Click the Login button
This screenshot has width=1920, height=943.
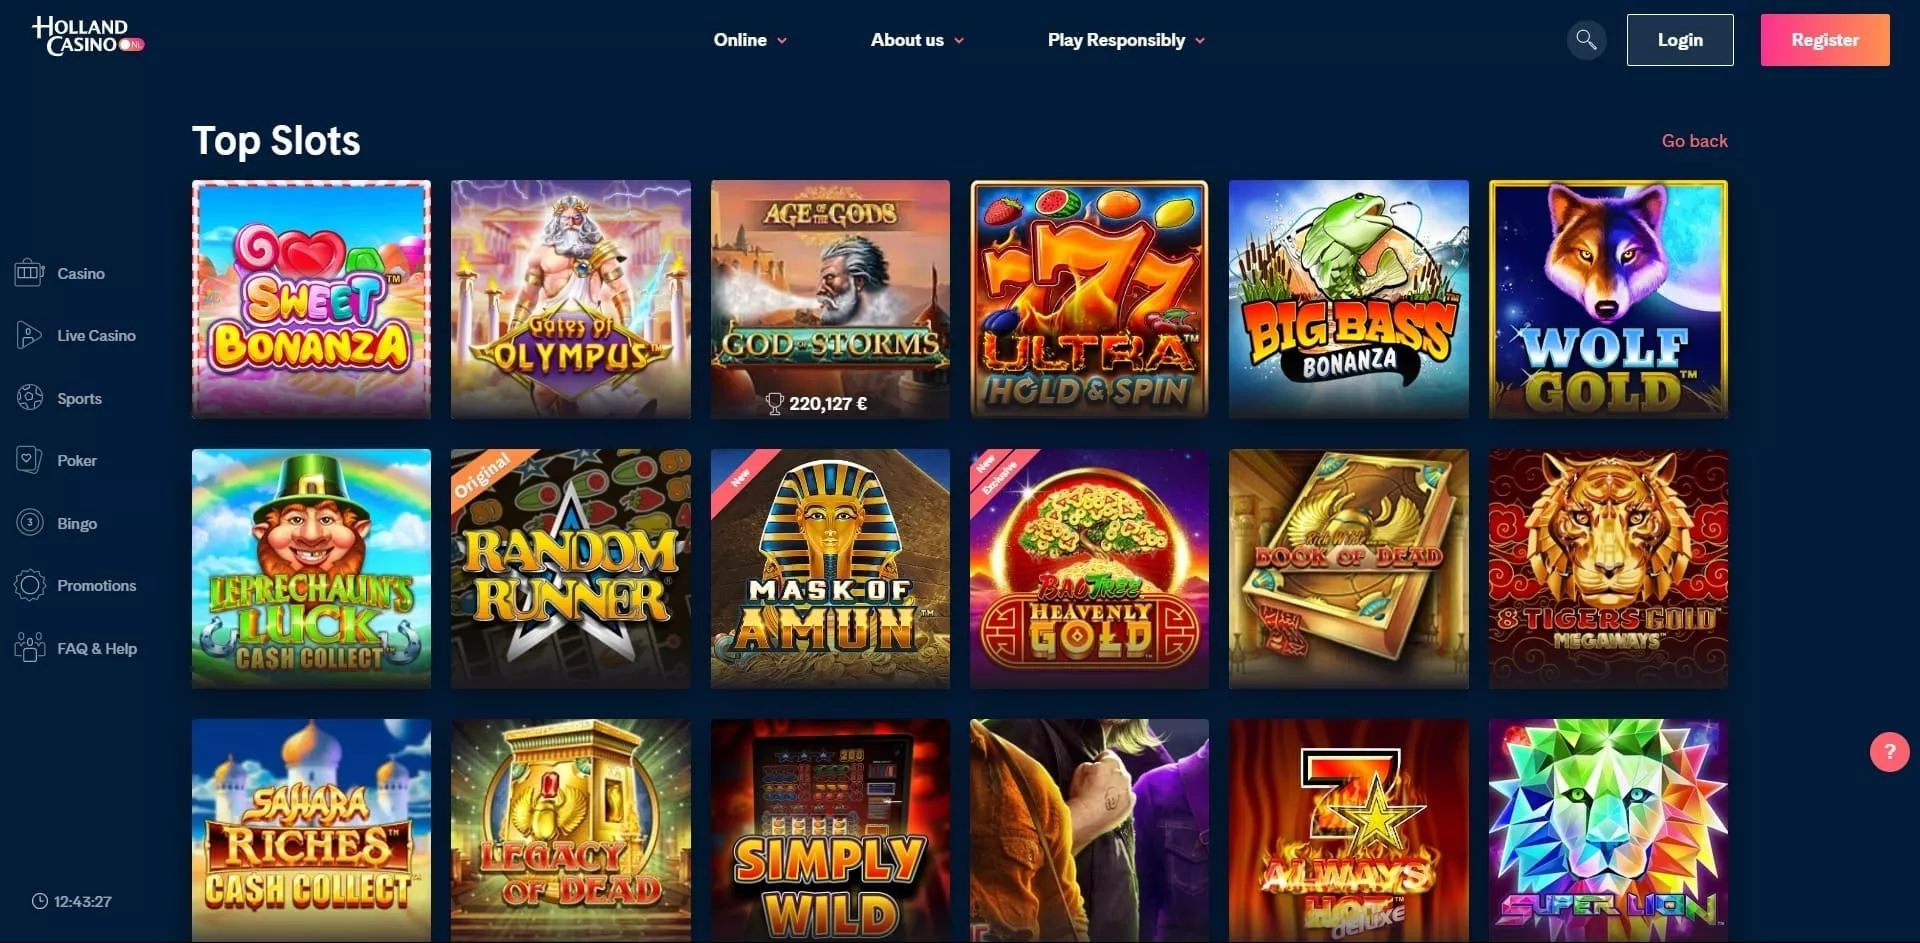pyautogui.click(x=1680, y=40)
